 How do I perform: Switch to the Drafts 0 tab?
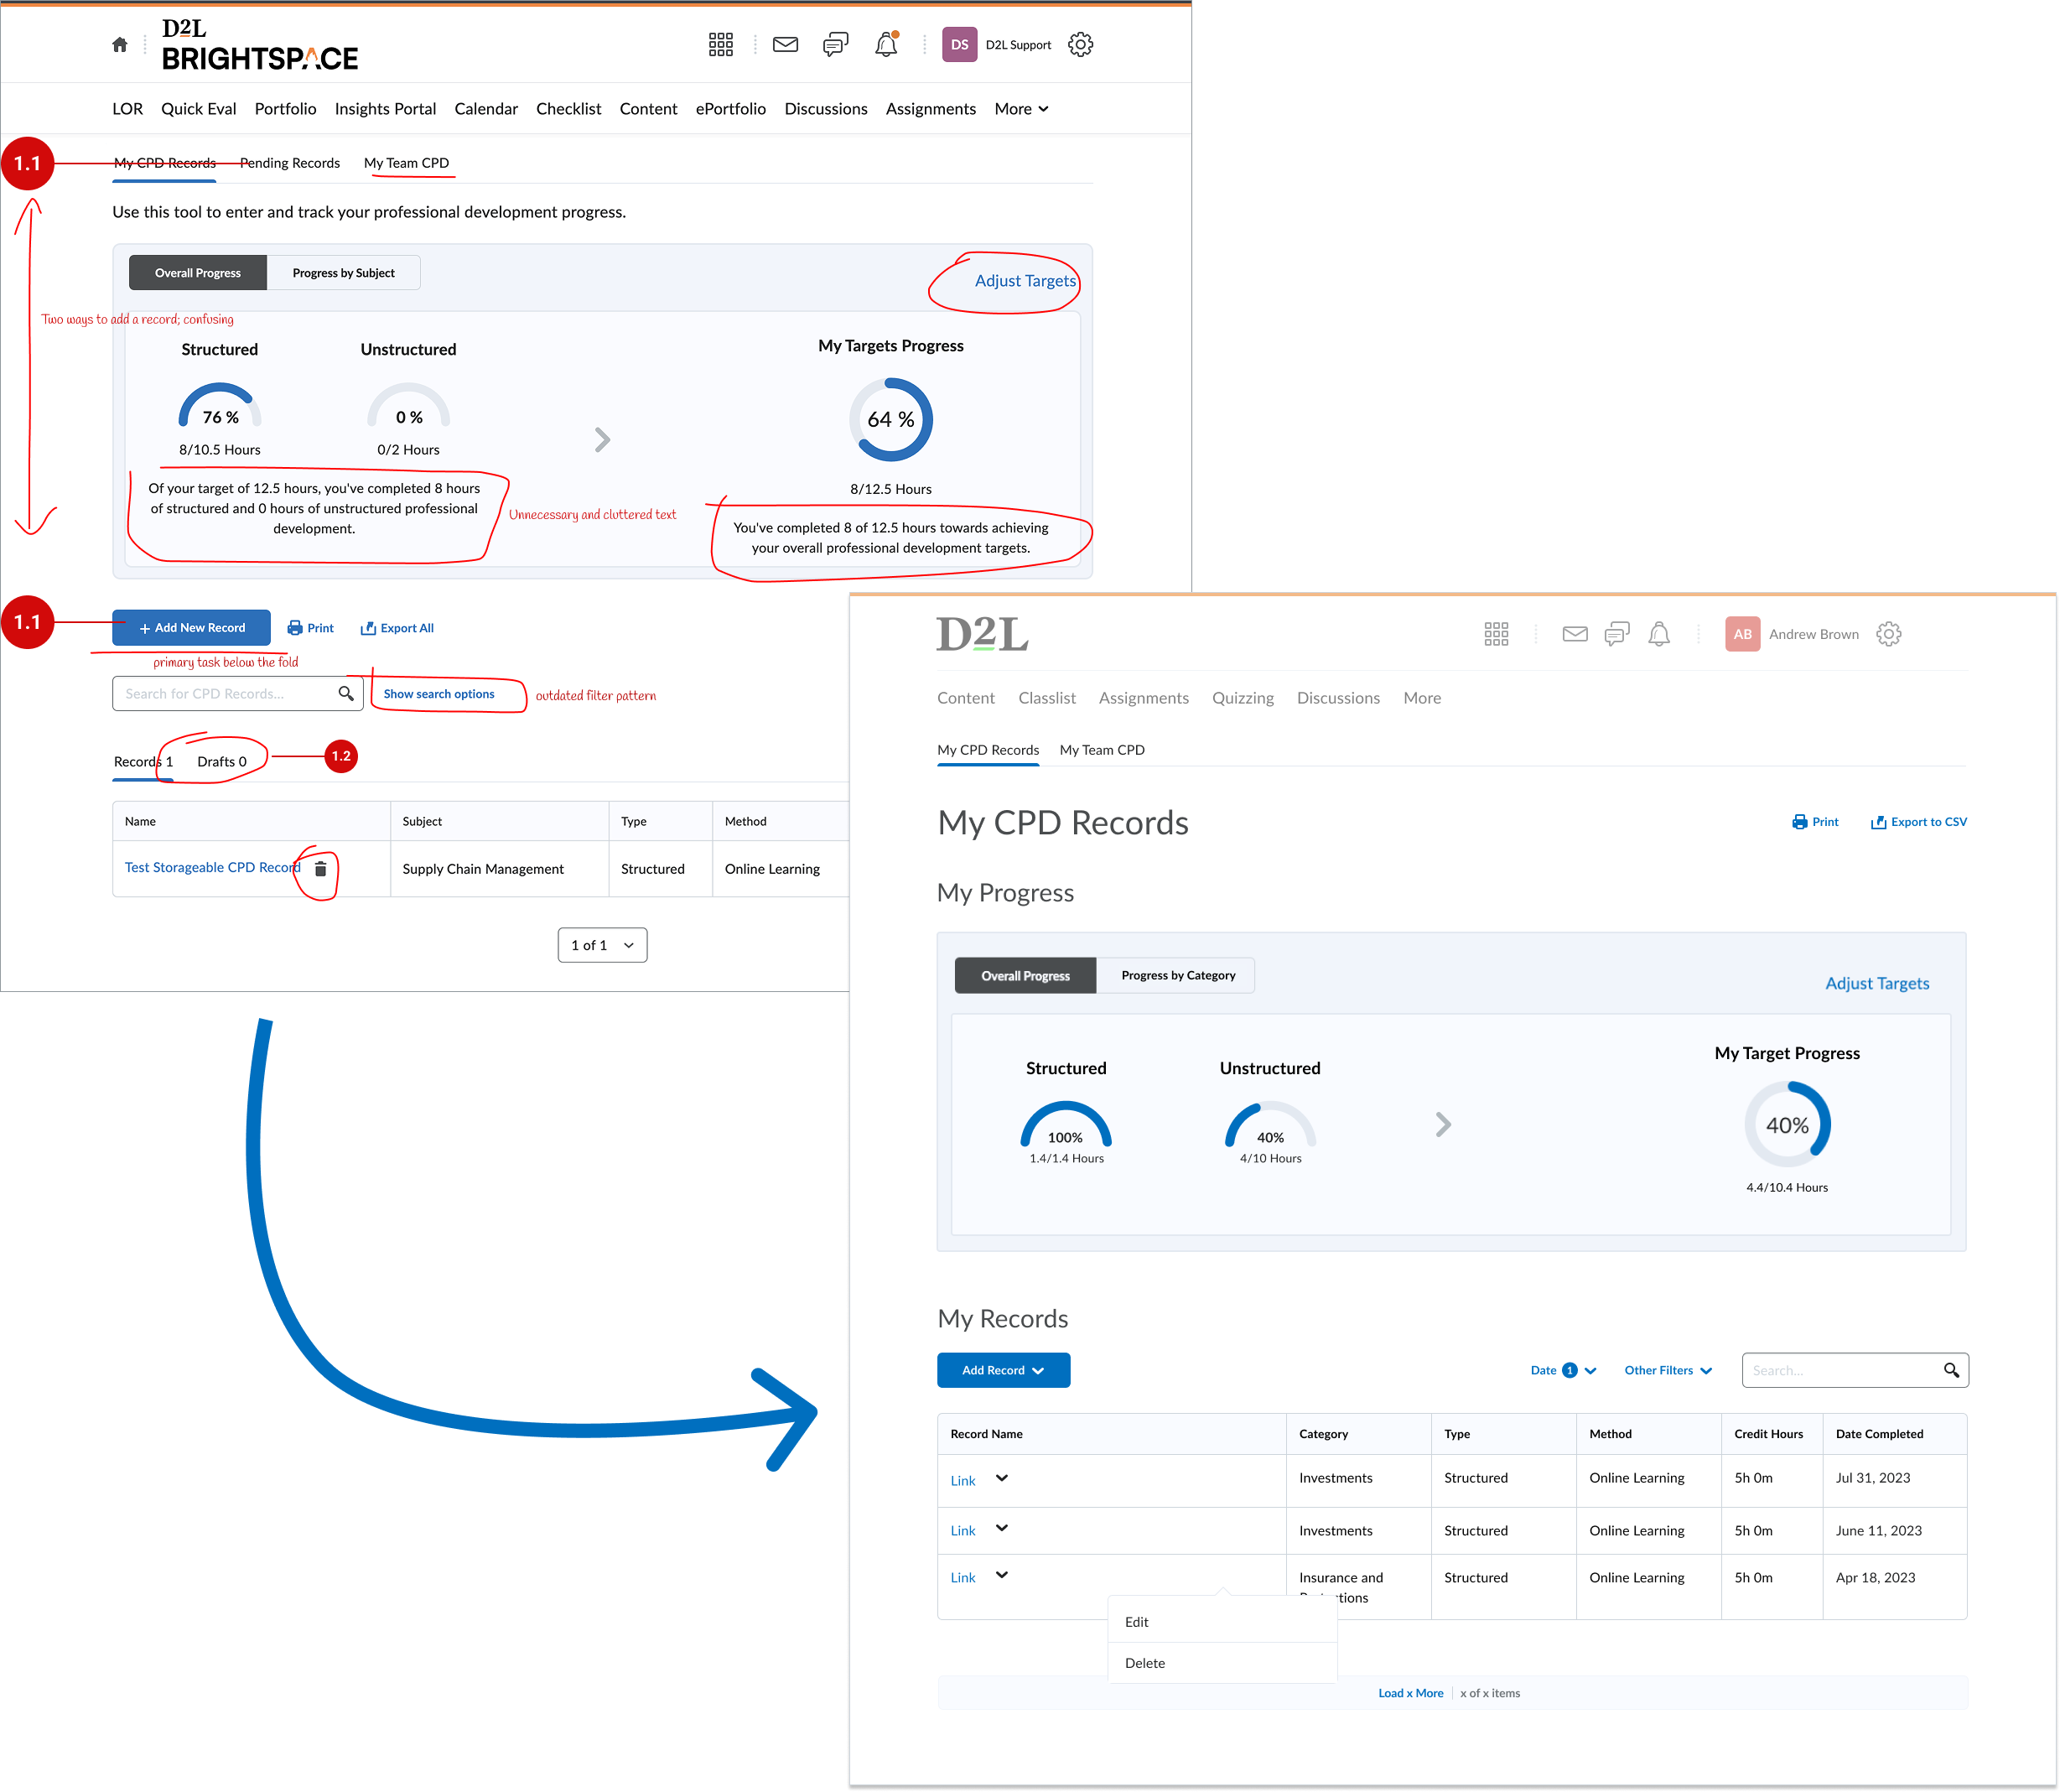[x=221, y=762]
